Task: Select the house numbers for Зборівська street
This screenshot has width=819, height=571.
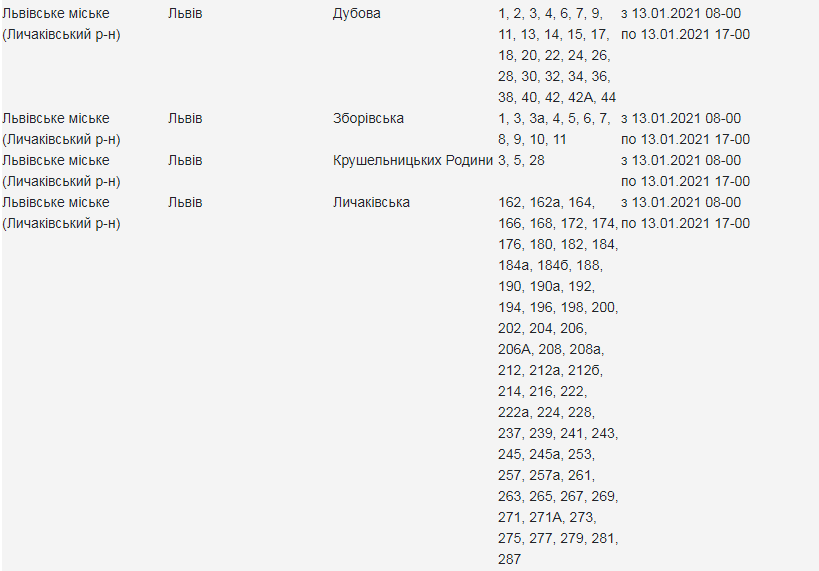Action: [x=553, y=128]
